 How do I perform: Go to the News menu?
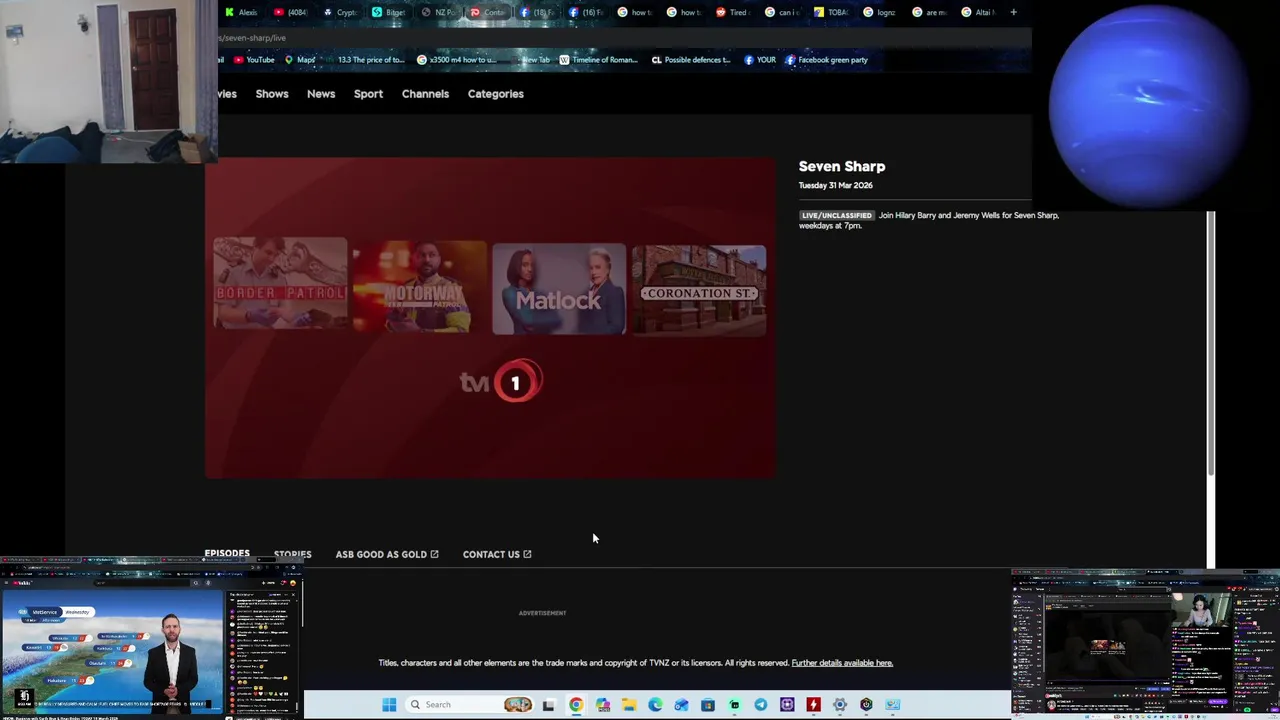321,94
